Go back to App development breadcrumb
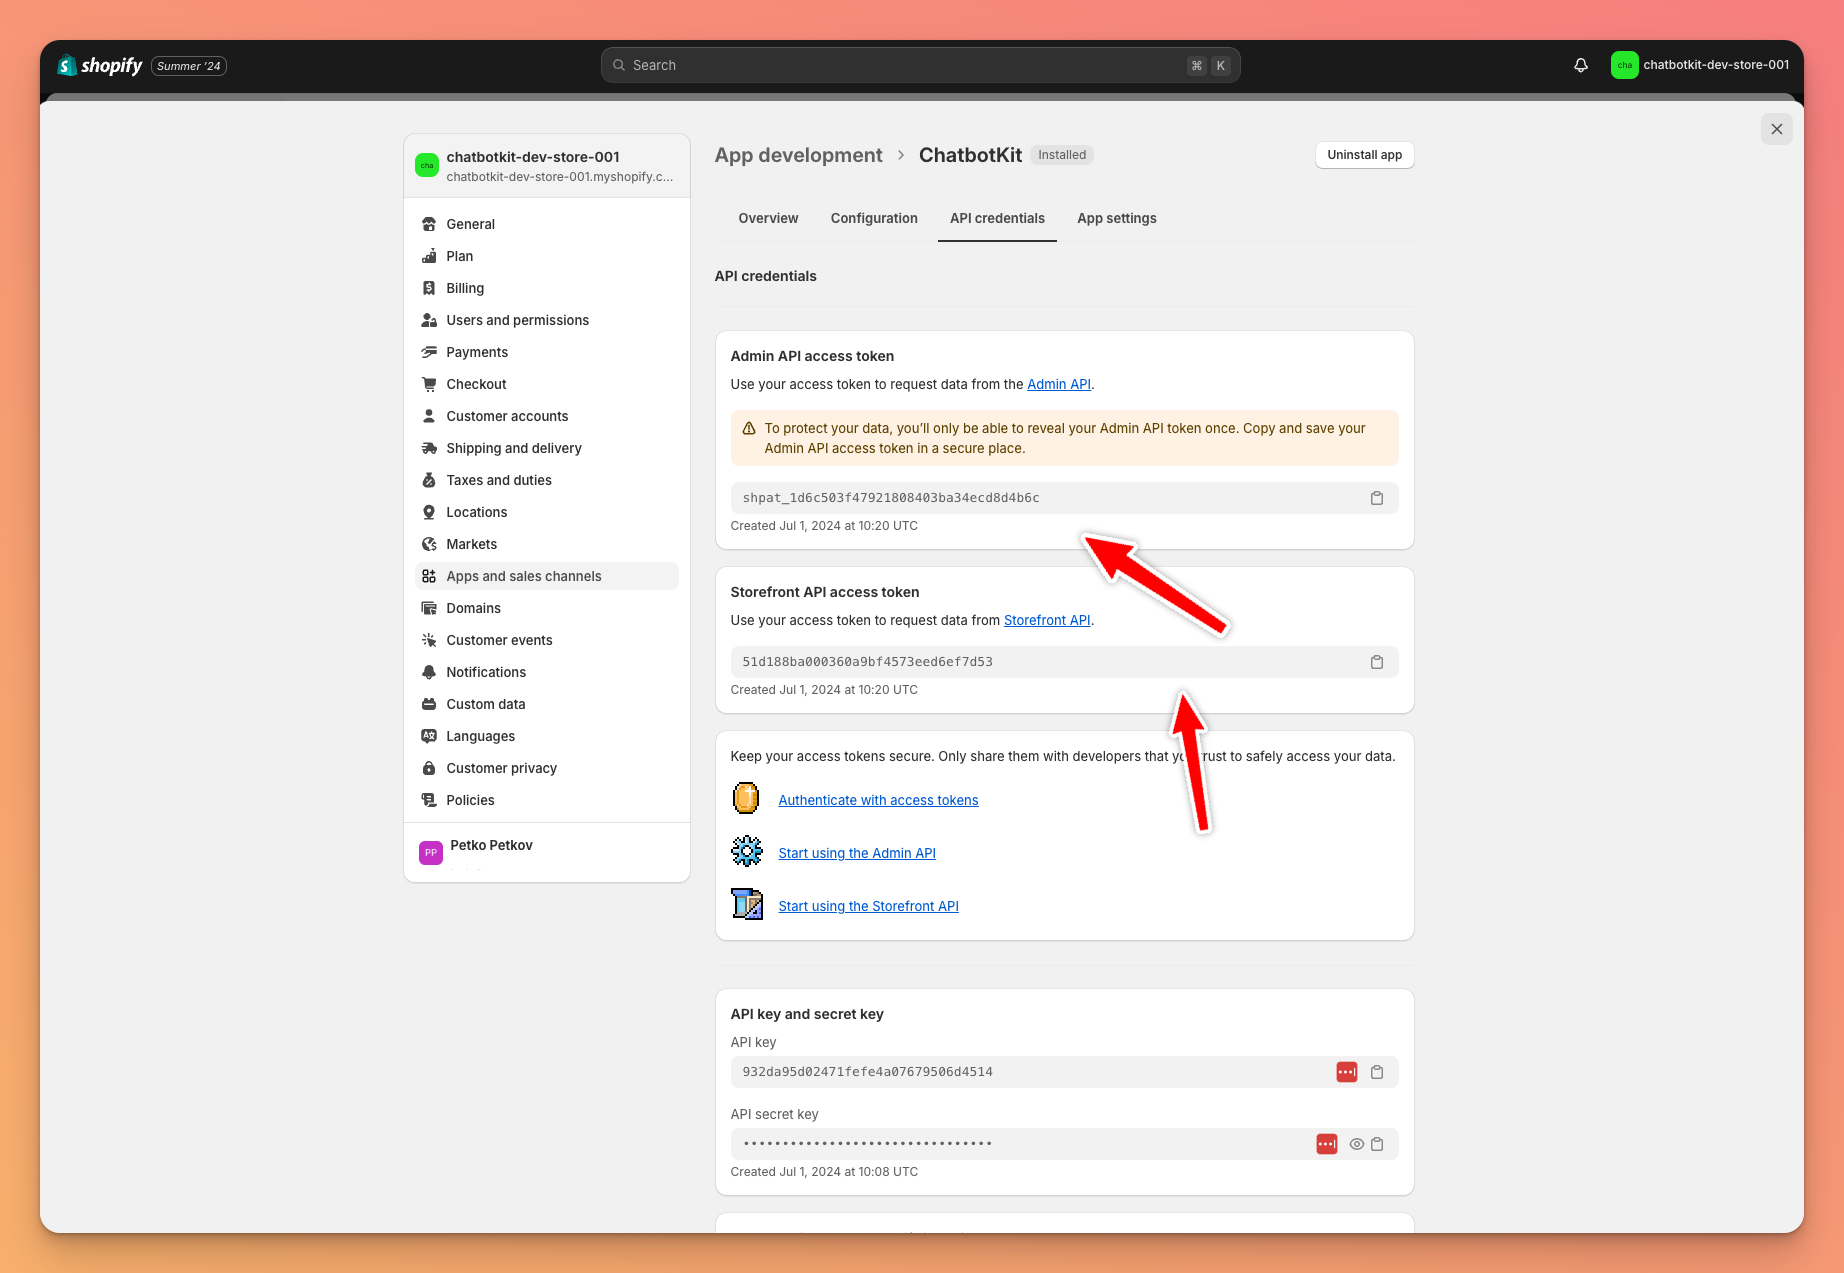Viewport: 1844px width, 1273px height. point(798,155)
